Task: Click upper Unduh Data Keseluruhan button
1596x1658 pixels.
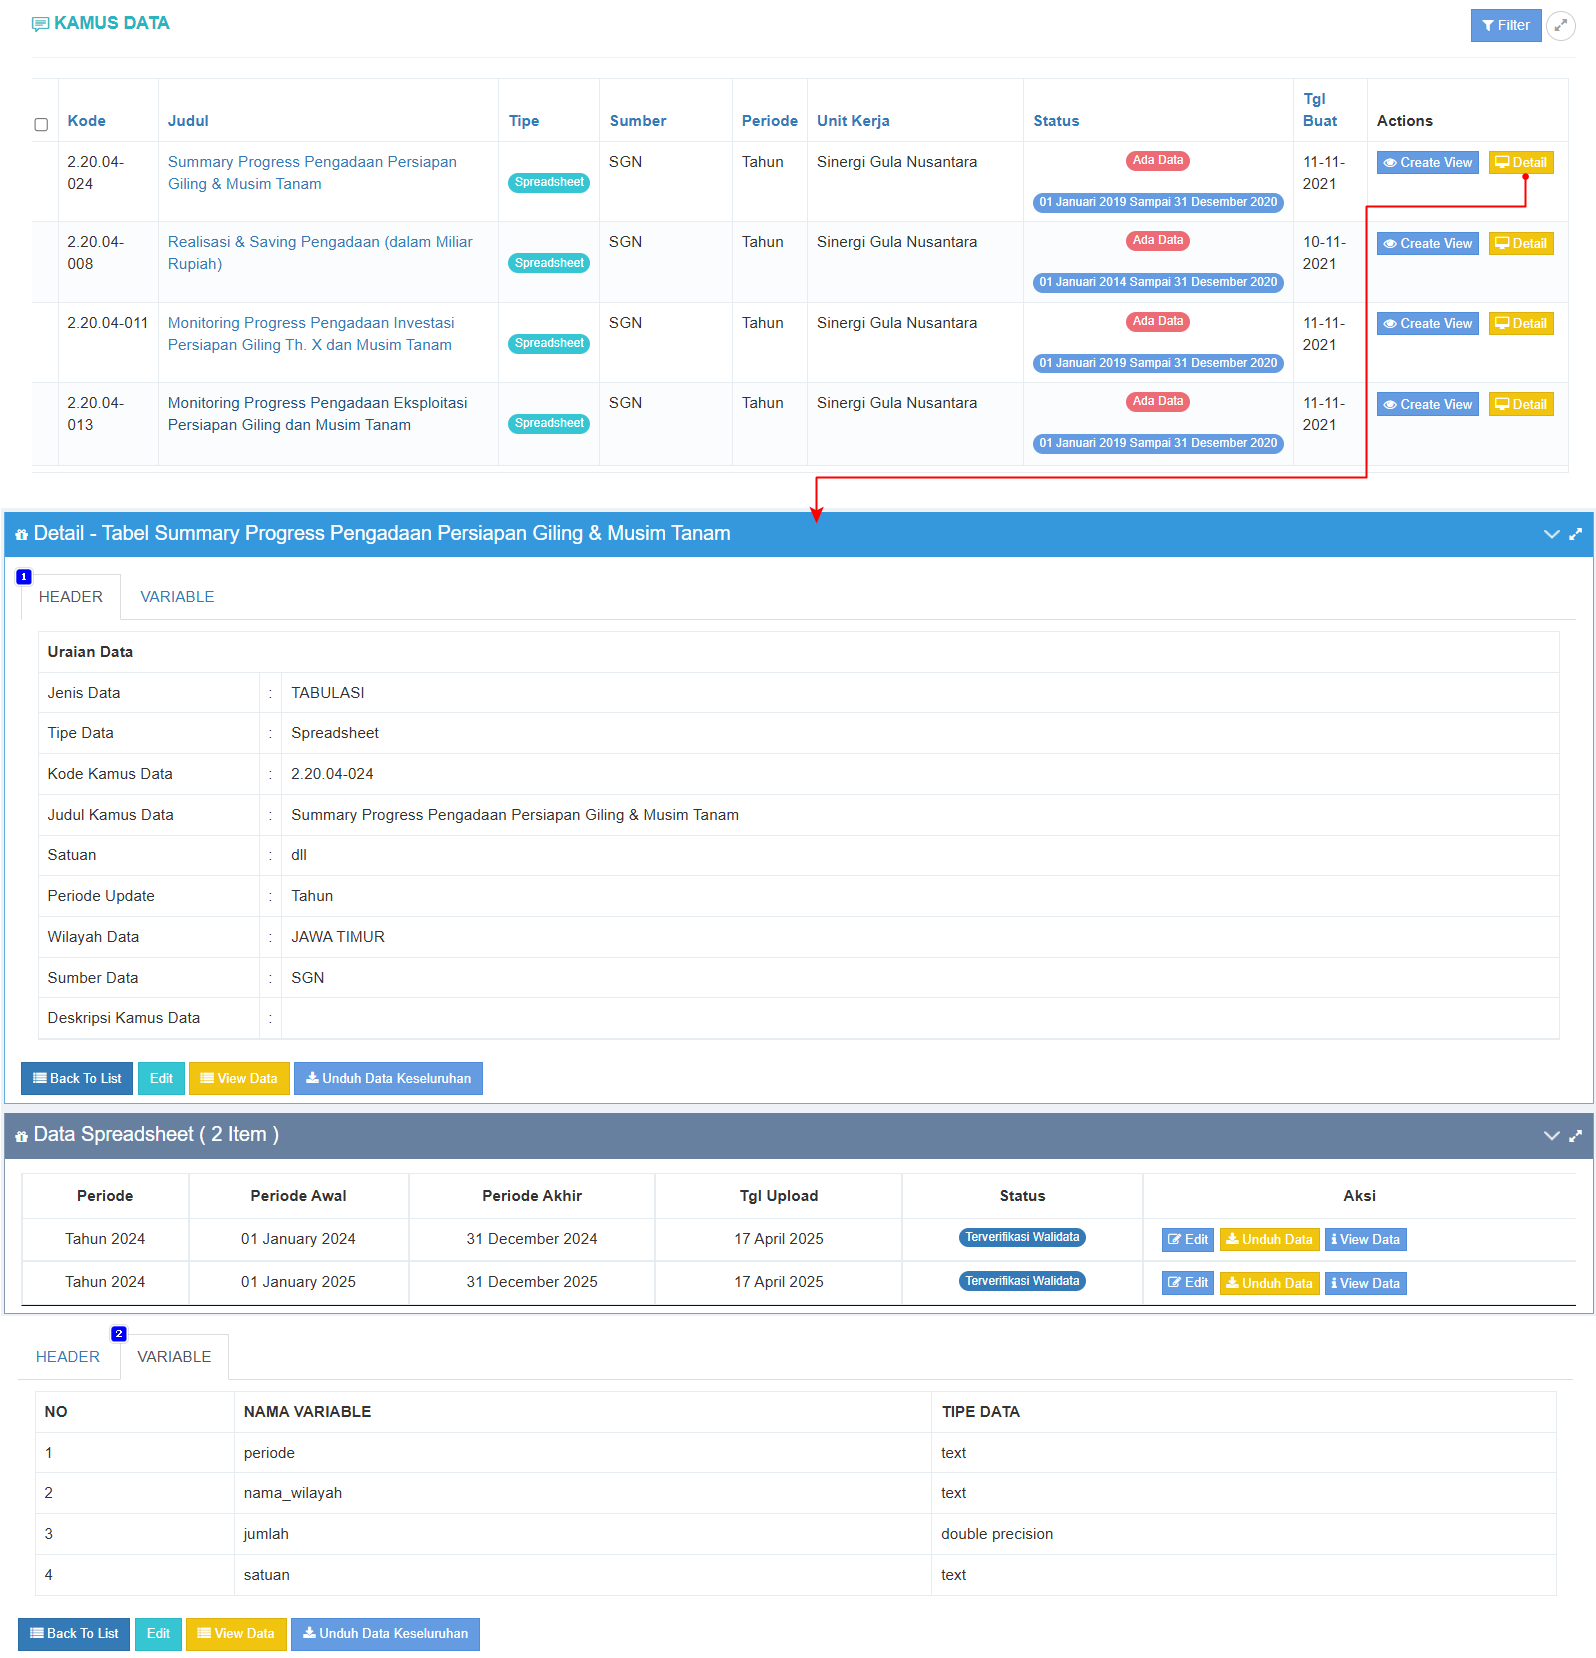Action: pos(388,1079)
